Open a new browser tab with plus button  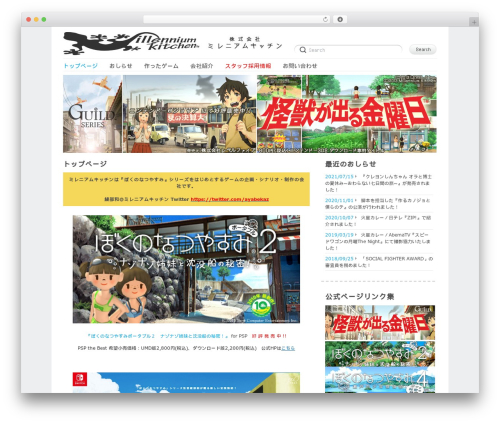pyautogui.click(x=474, y=22)
